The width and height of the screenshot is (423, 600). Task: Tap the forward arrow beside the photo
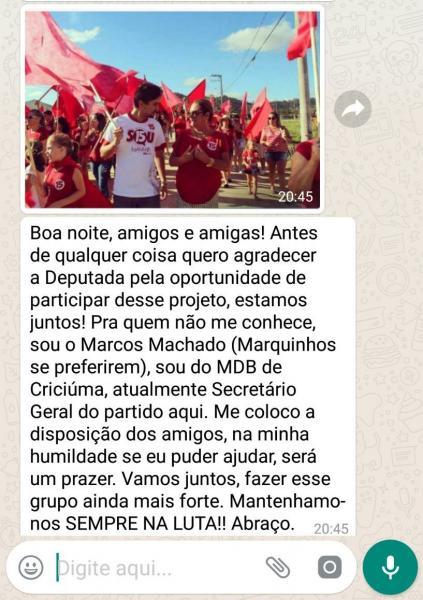353,109
